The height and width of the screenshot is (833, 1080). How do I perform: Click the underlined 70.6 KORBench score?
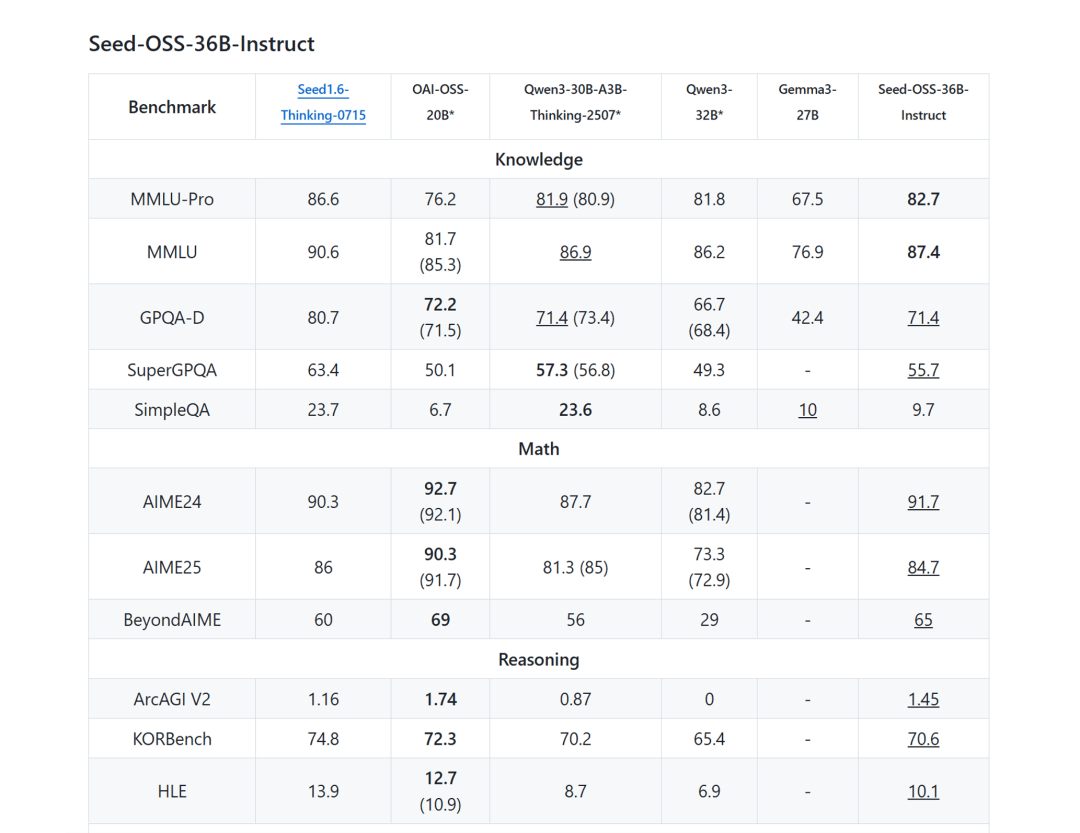(x=923, y=739)
